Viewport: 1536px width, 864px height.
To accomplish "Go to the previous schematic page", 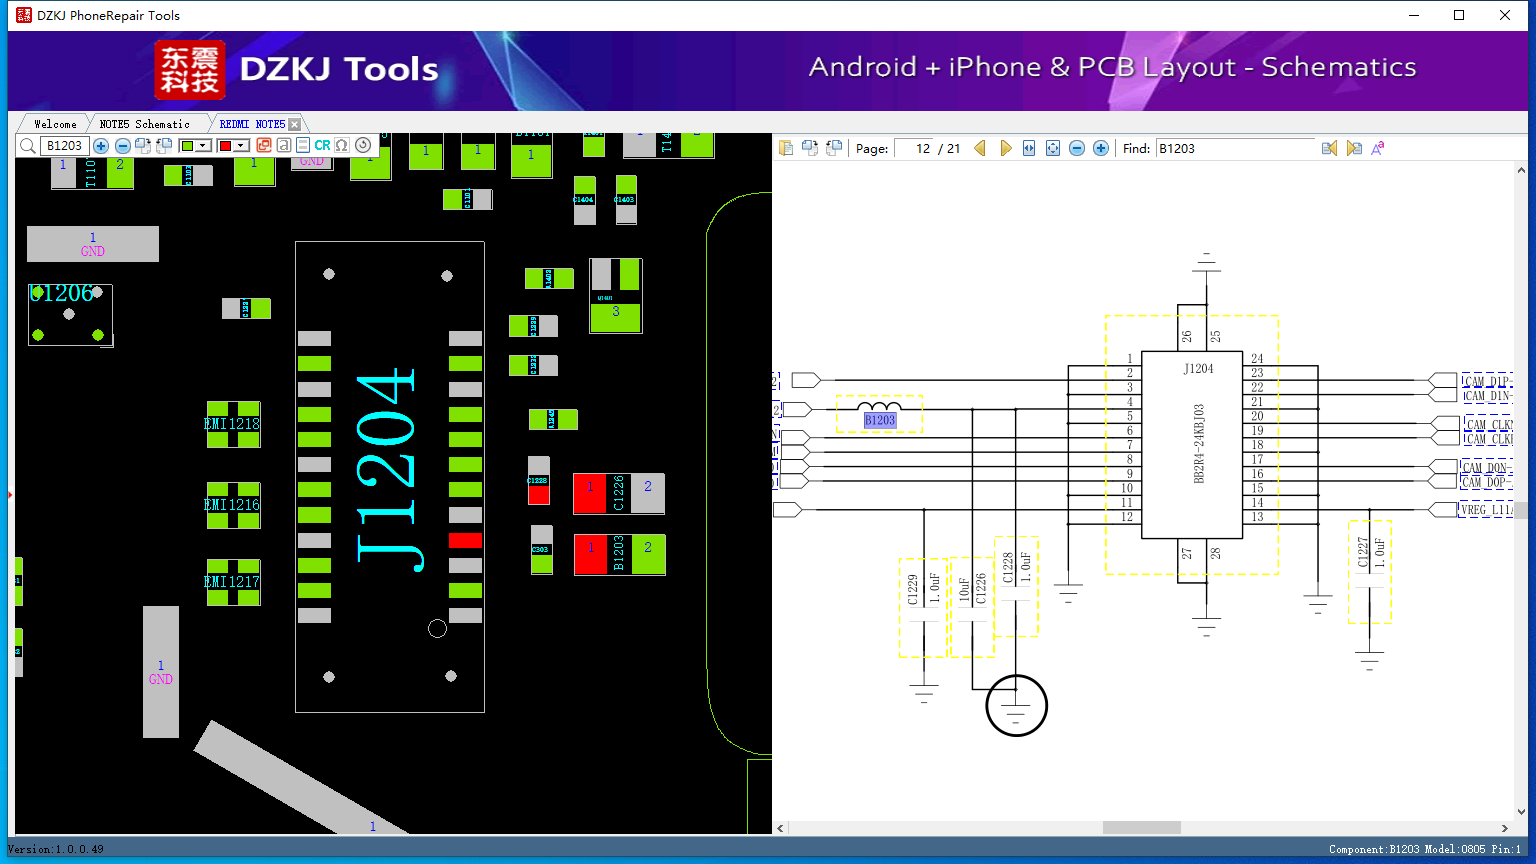I will [980, 148].
